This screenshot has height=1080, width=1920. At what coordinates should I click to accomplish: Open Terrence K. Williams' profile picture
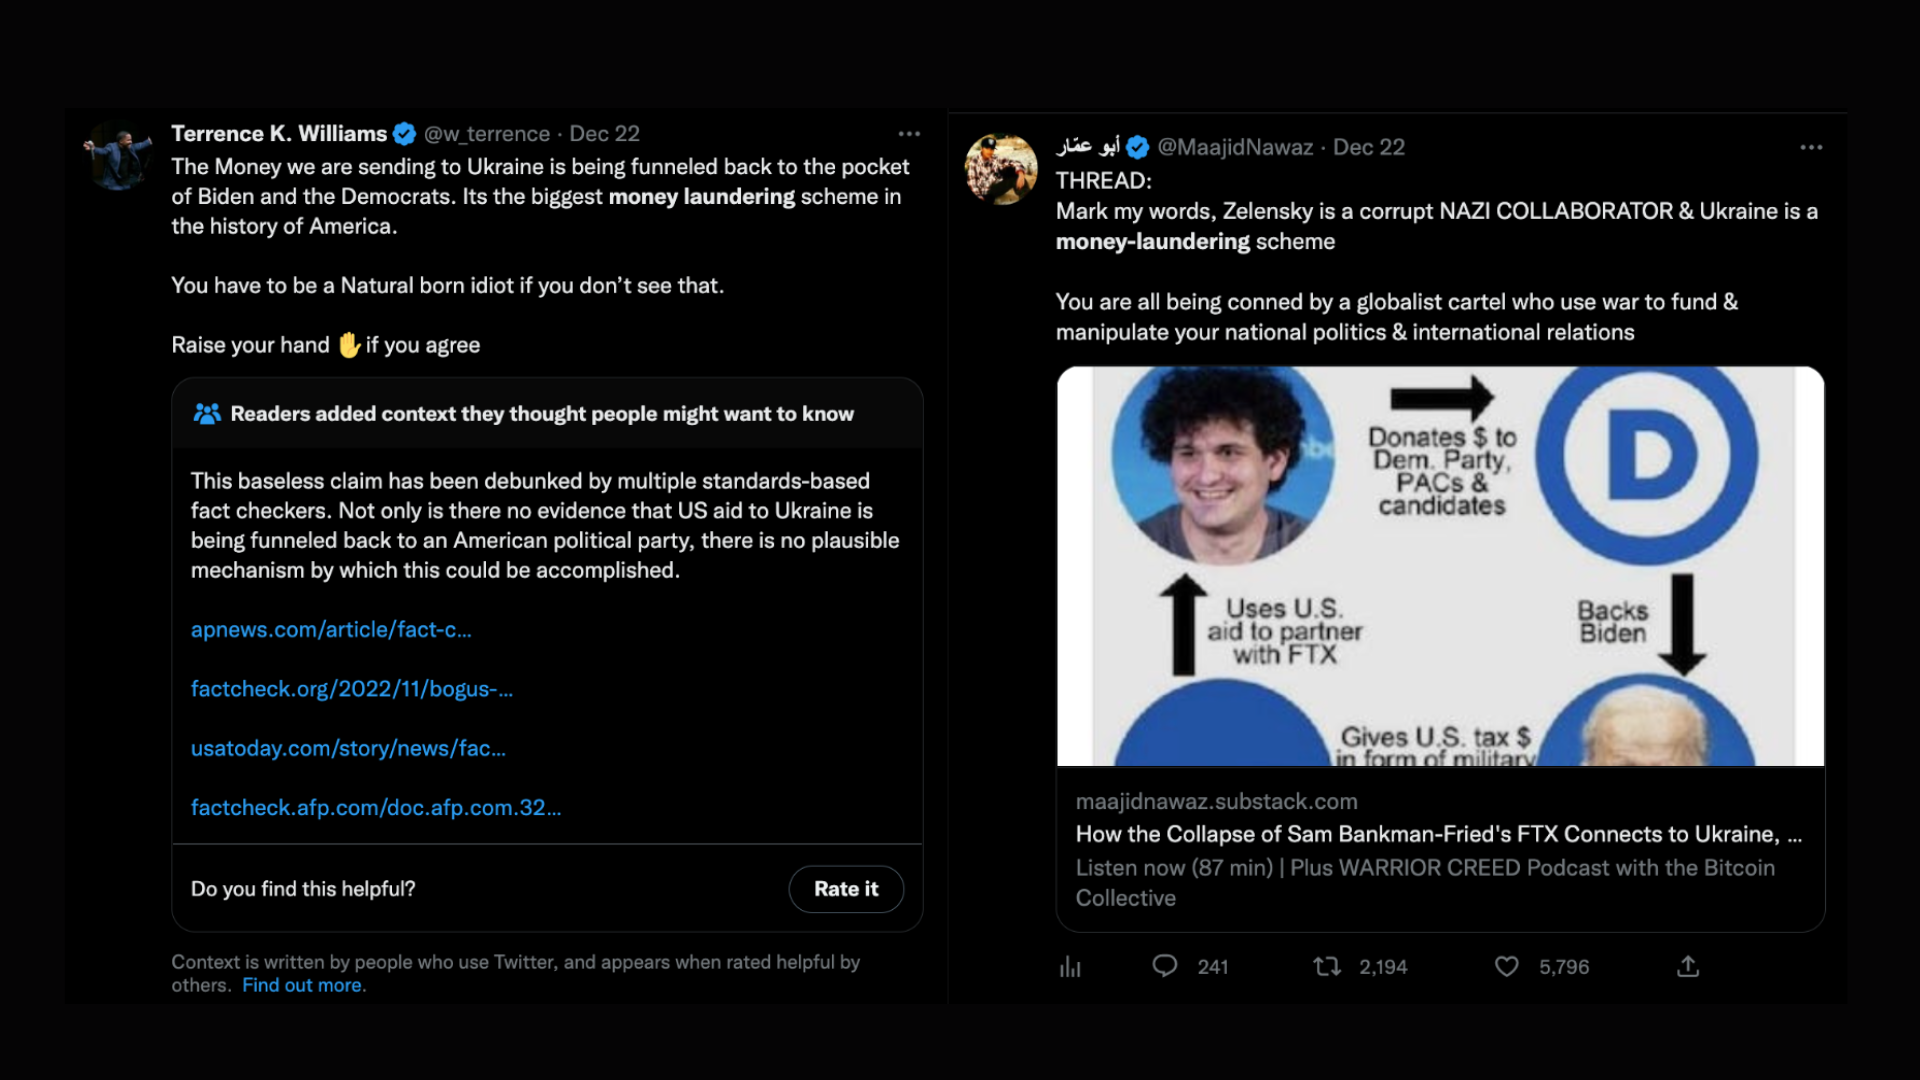pos(118,158)
